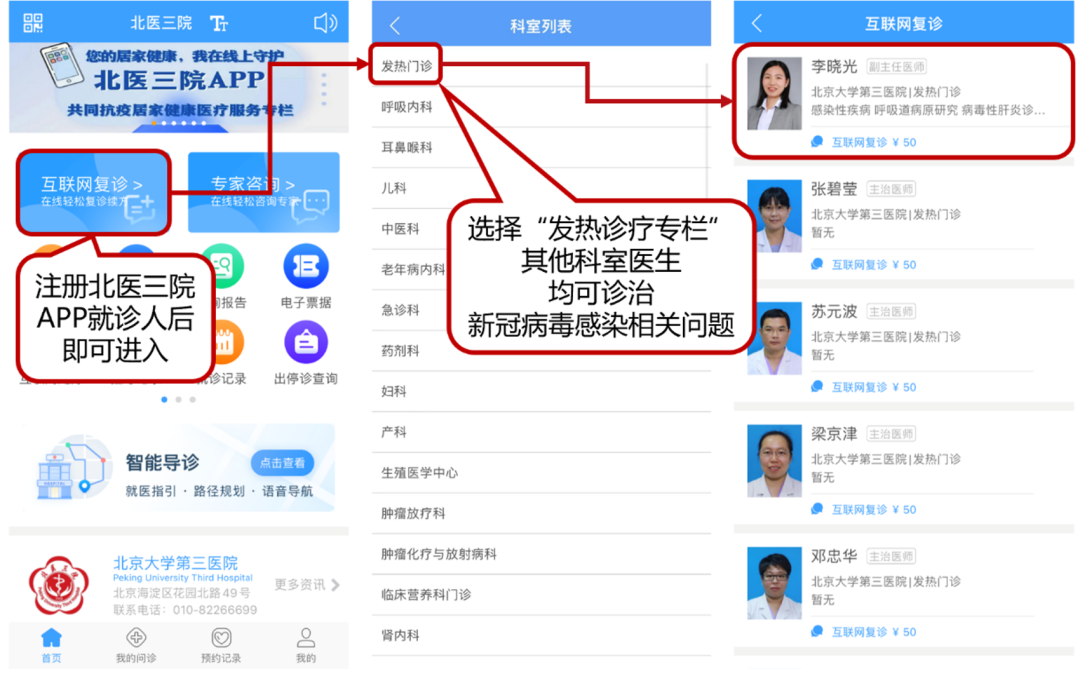Viewport: 1080px width, 697px height.
Task: Open 专家咨询 expert consultation tile
Action: 264,192
